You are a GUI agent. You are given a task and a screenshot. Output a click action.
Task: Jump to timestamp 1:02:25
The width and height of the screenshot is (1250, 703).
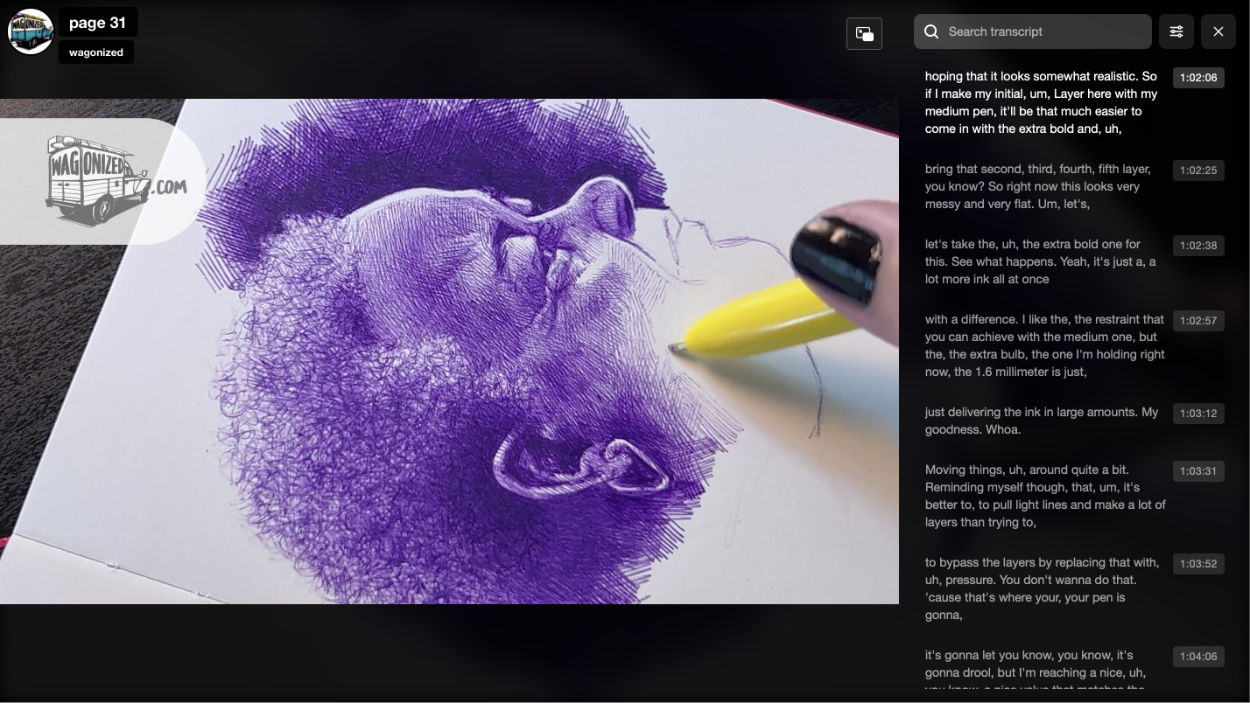tap(1198, 170)
